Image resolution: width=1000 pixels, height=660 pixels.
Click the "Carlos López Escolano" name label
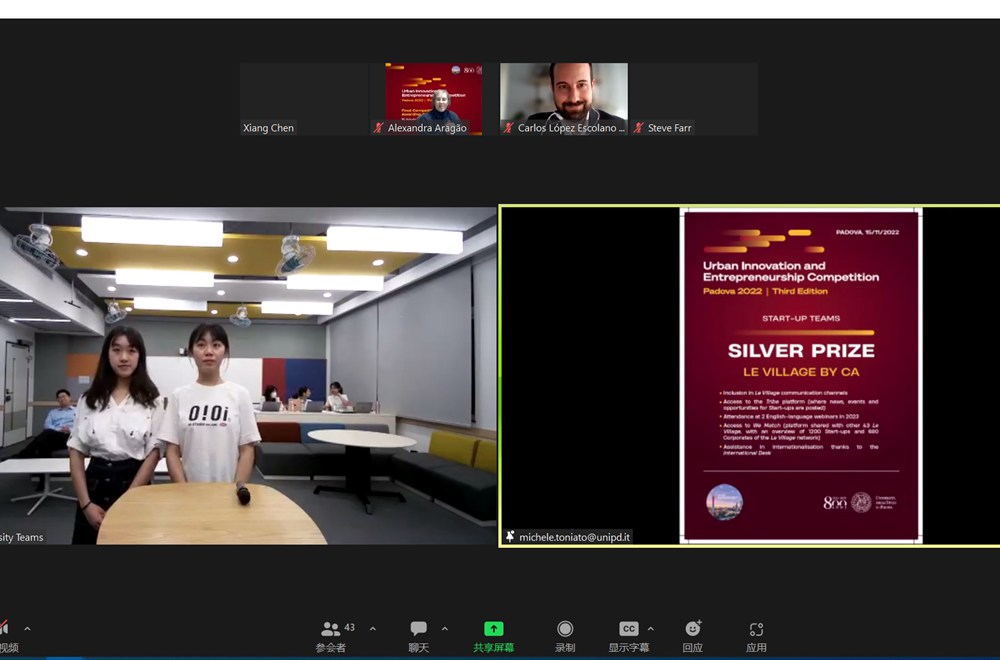click(x=571, y=128)
